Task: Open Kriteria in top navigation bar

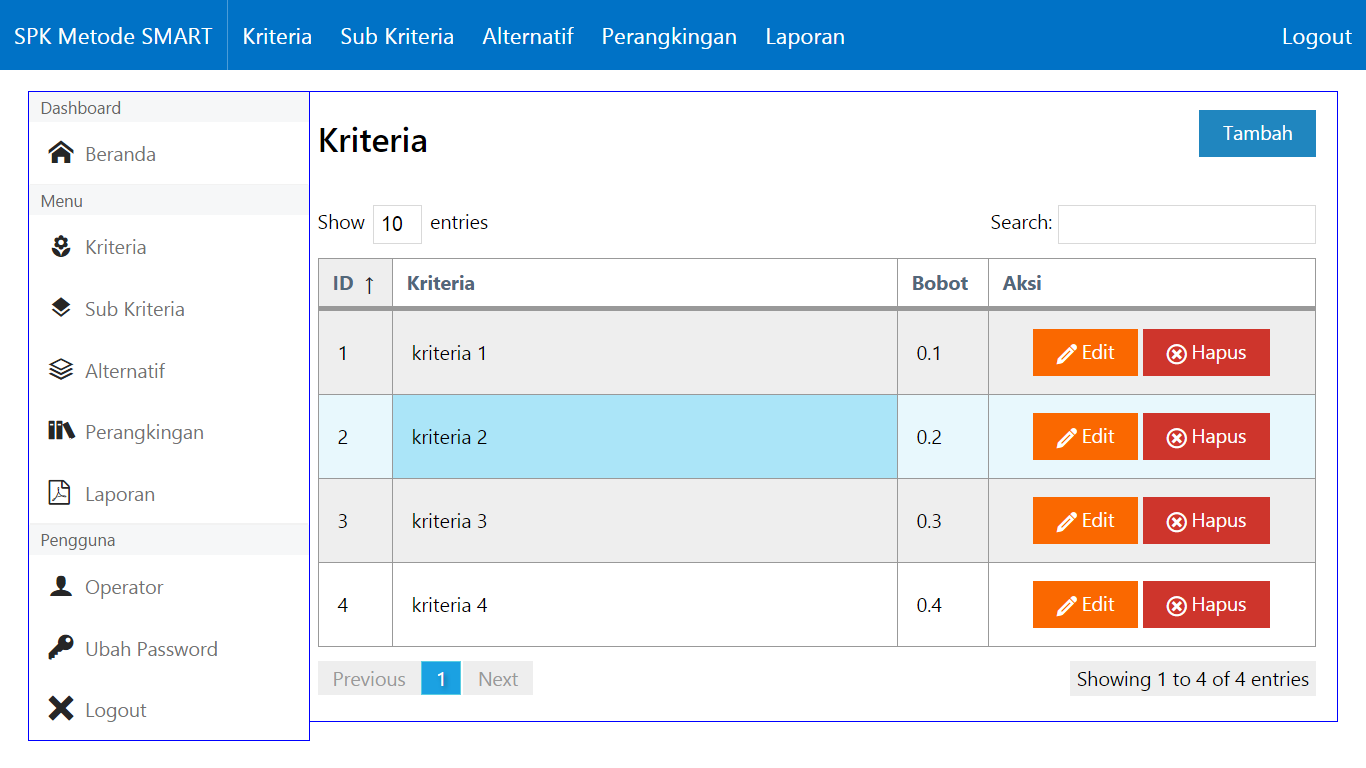Action: [x=277, y=36]
